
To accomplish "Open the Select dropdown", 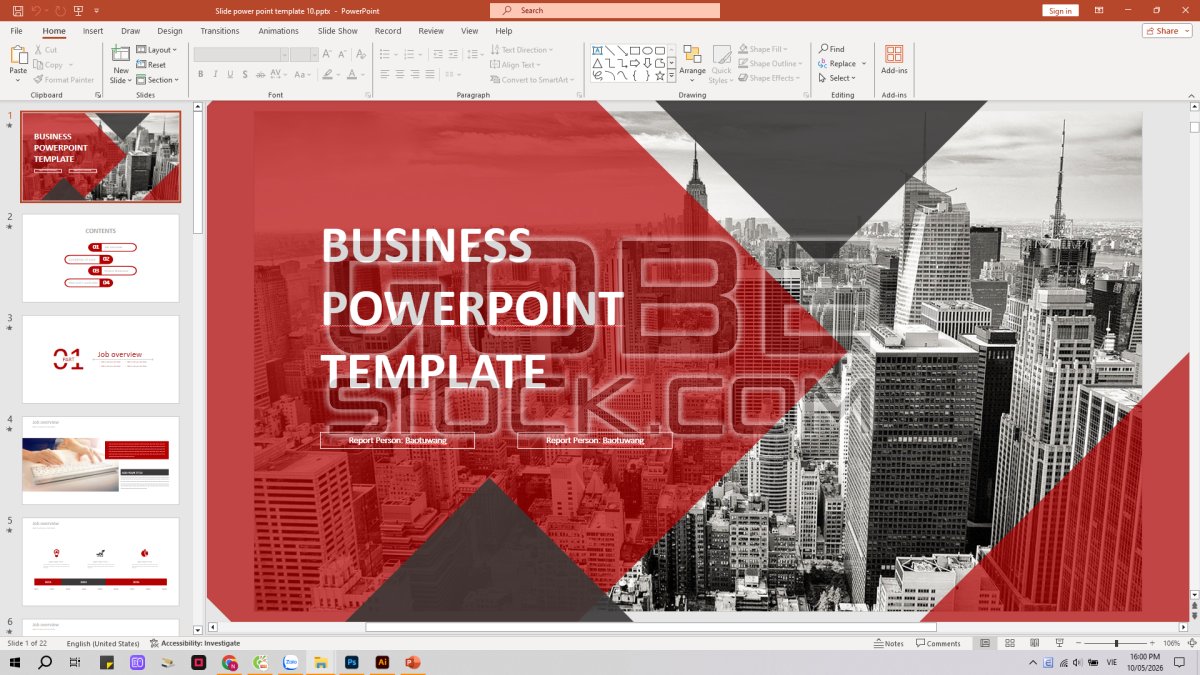I will tap(837, 78).
